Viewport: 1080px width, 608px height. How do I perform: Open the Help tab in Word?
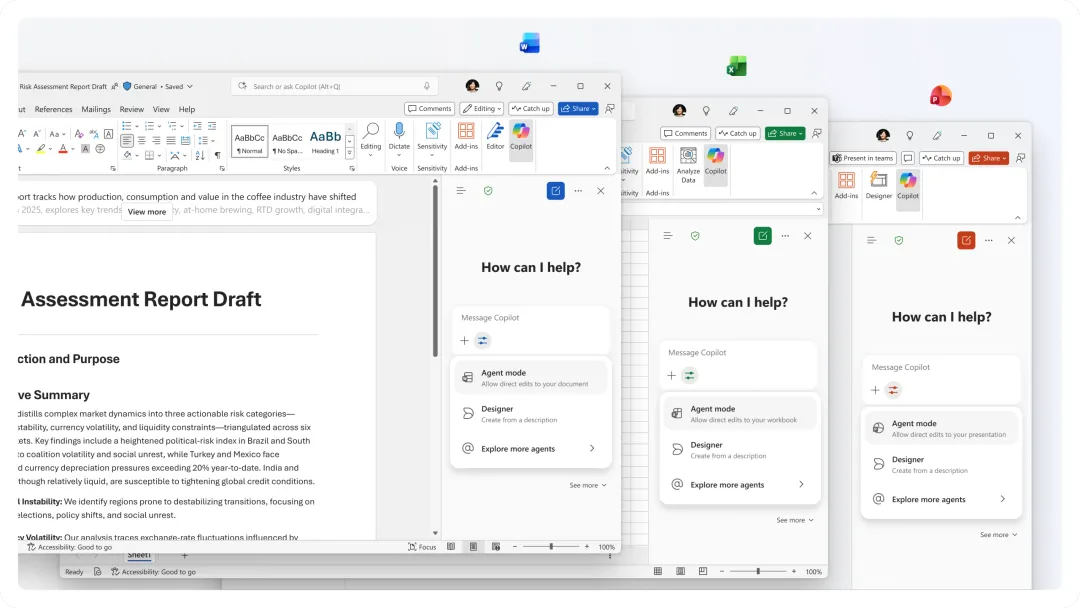187,109
